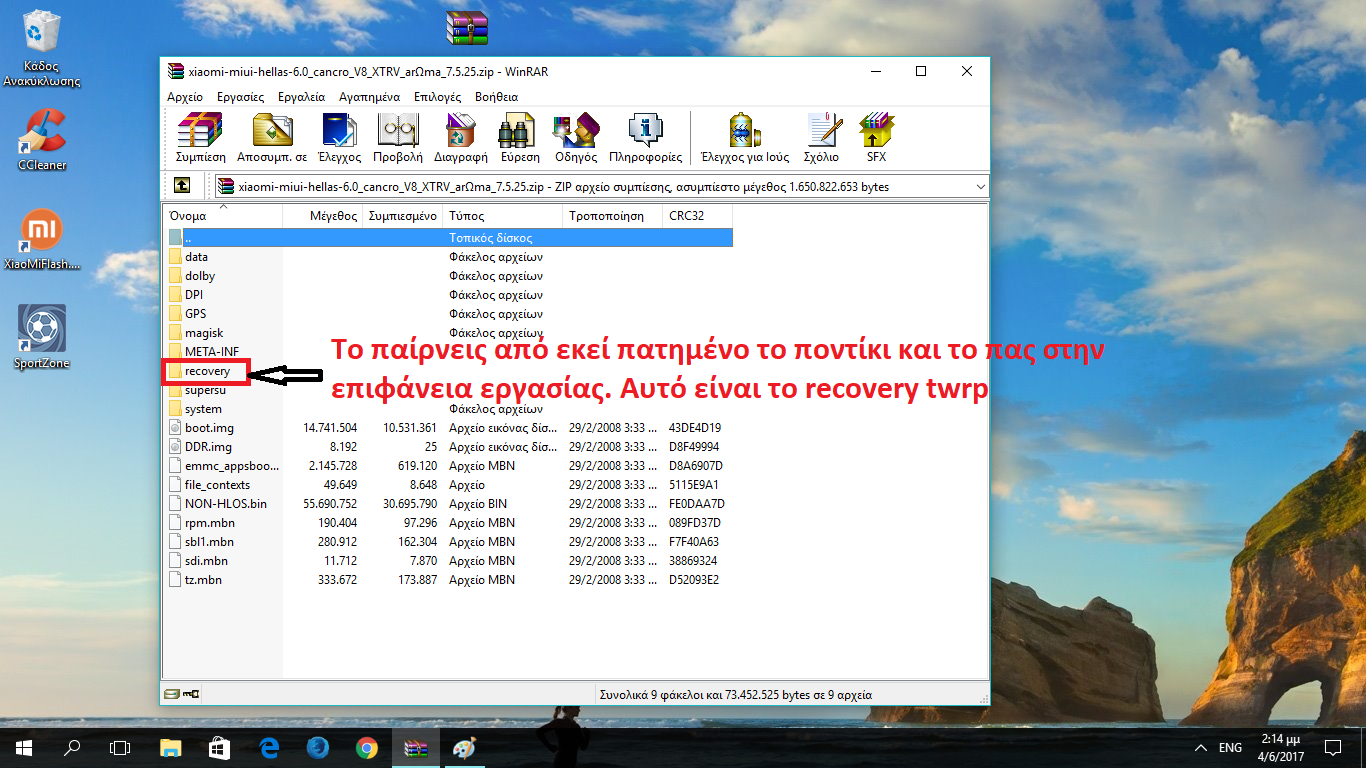Show archive Πληροφορίες (Info)
This screenshot has height=768, width=1366.
645,137
